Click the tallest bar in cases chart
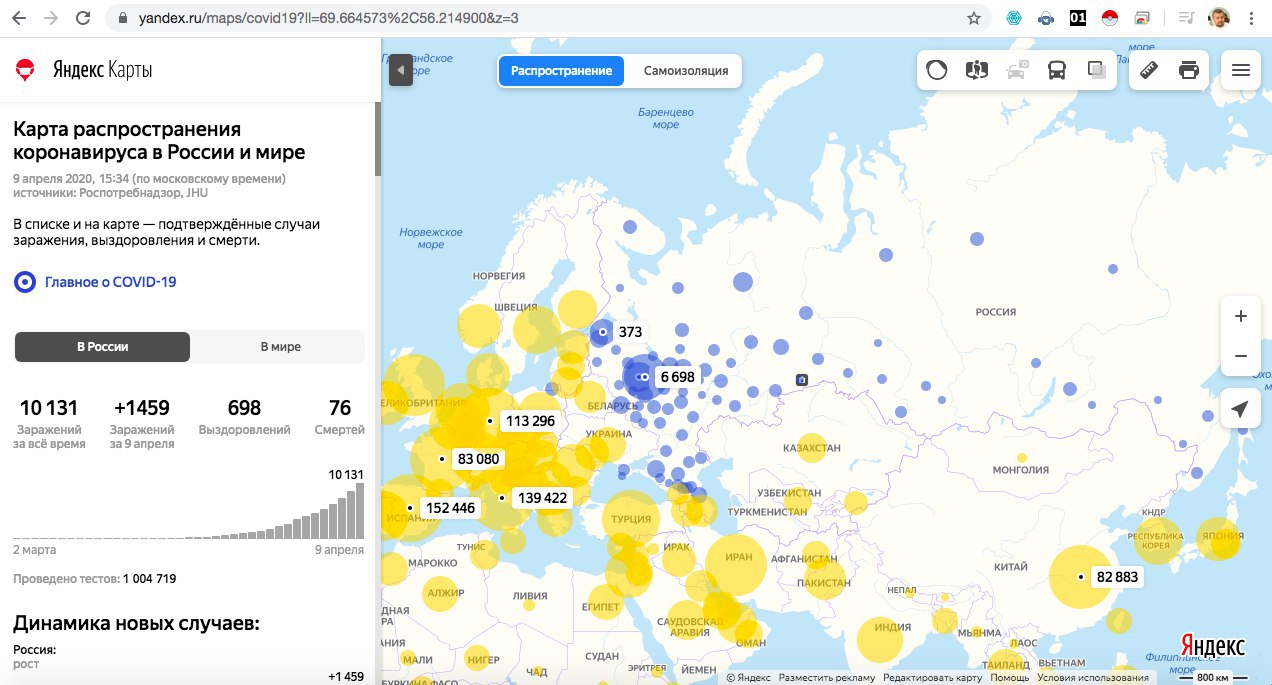Screen dimensions: 1272x685 tap(360, 511)
